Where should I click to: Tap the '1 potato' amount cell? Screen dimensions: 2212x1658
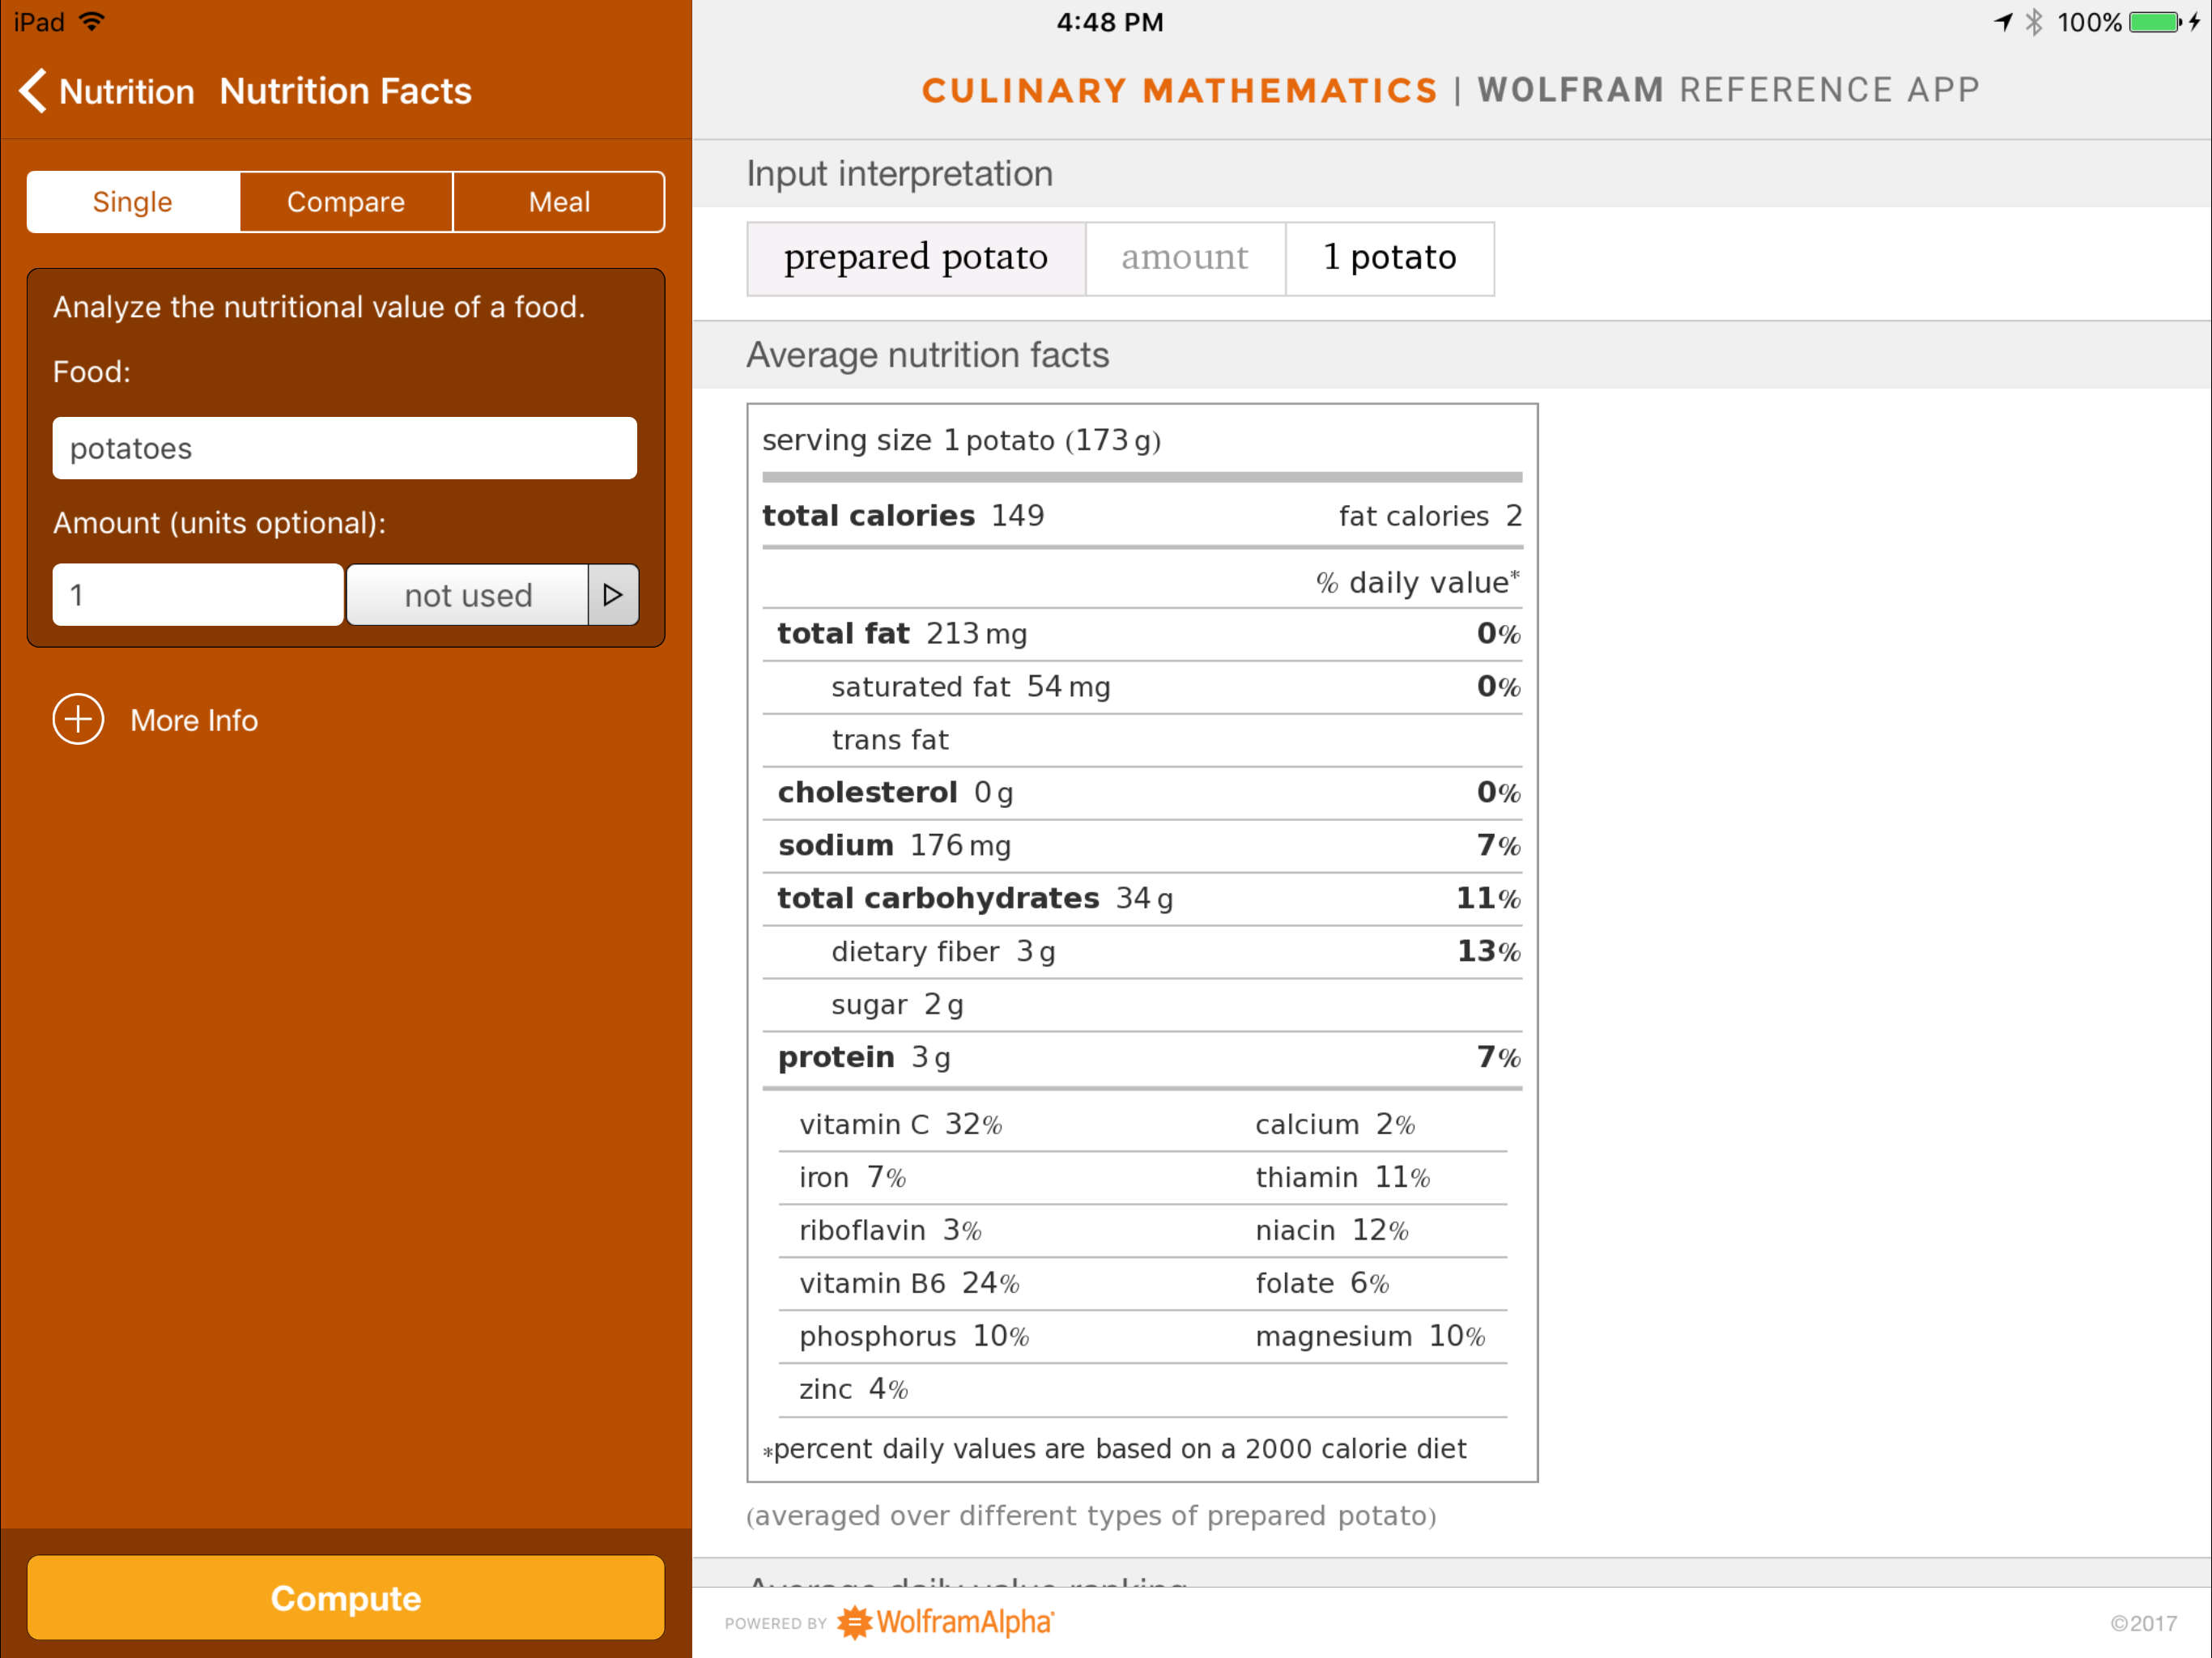pos(1389,258)
